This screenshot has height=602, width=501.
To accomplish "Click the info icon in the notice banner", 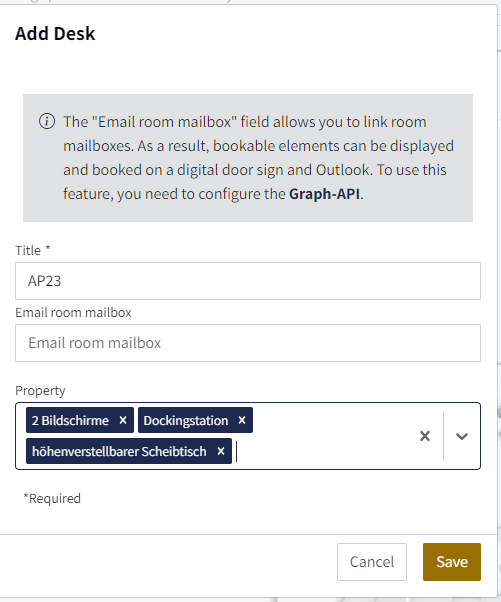I will click(x=47, y=122).
